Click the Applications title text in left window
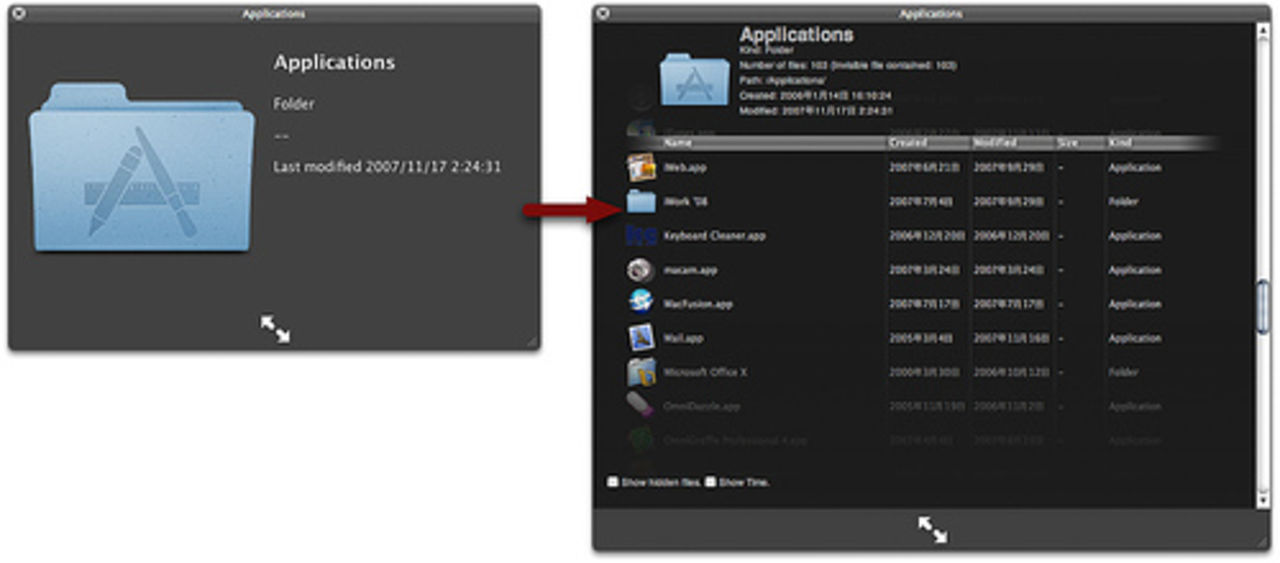 (334, 62)
